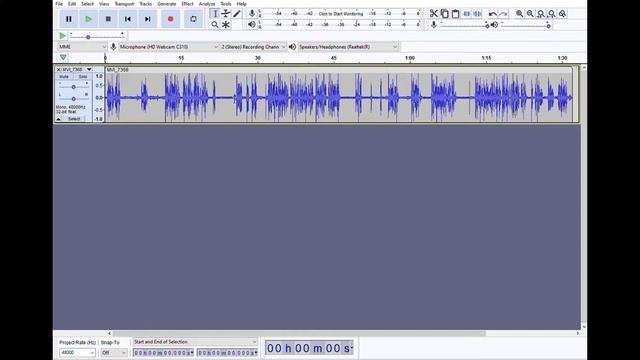Open the File menu
This screenshot has height=360, width=640.
point(59,4)
